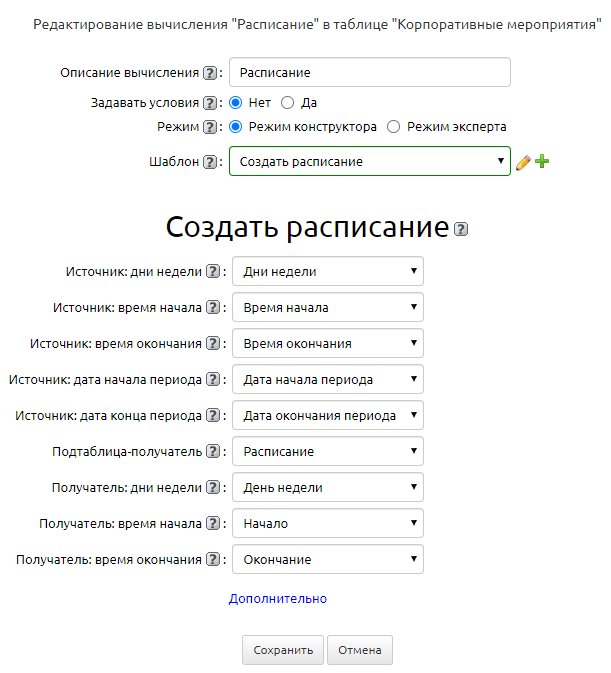
Task: Click the large Создать расписание heading
Action: click(308, 227)
